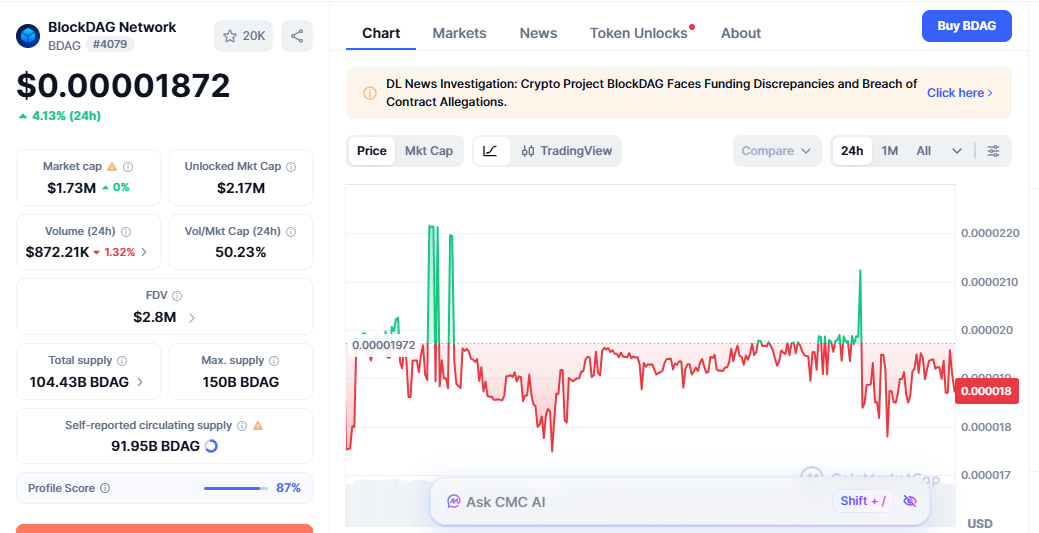1039x533 pixels.
Task: Open Volume (24h) info icon
Action: tap(126, 231)
